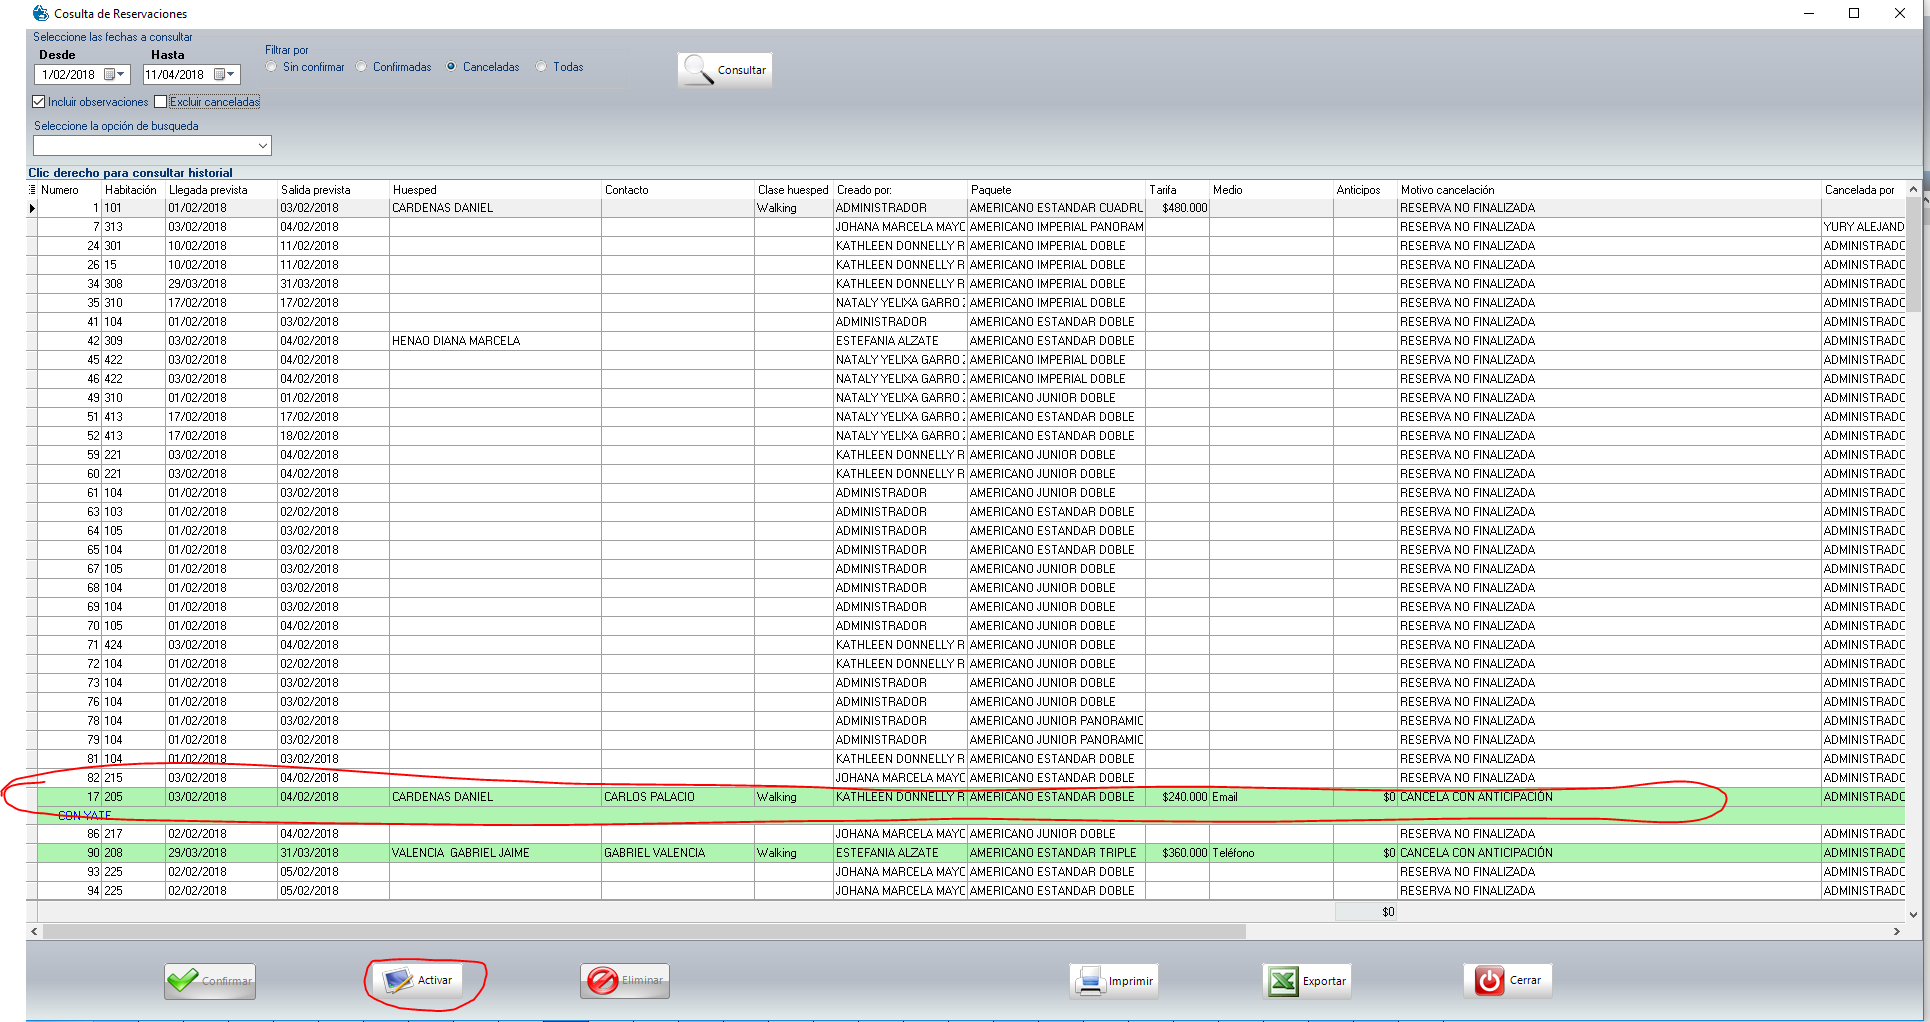Click the red Eliminar prohibition icon
Screen dimensions: 1930x1022
pyautogui.click(x=602, y=981)
